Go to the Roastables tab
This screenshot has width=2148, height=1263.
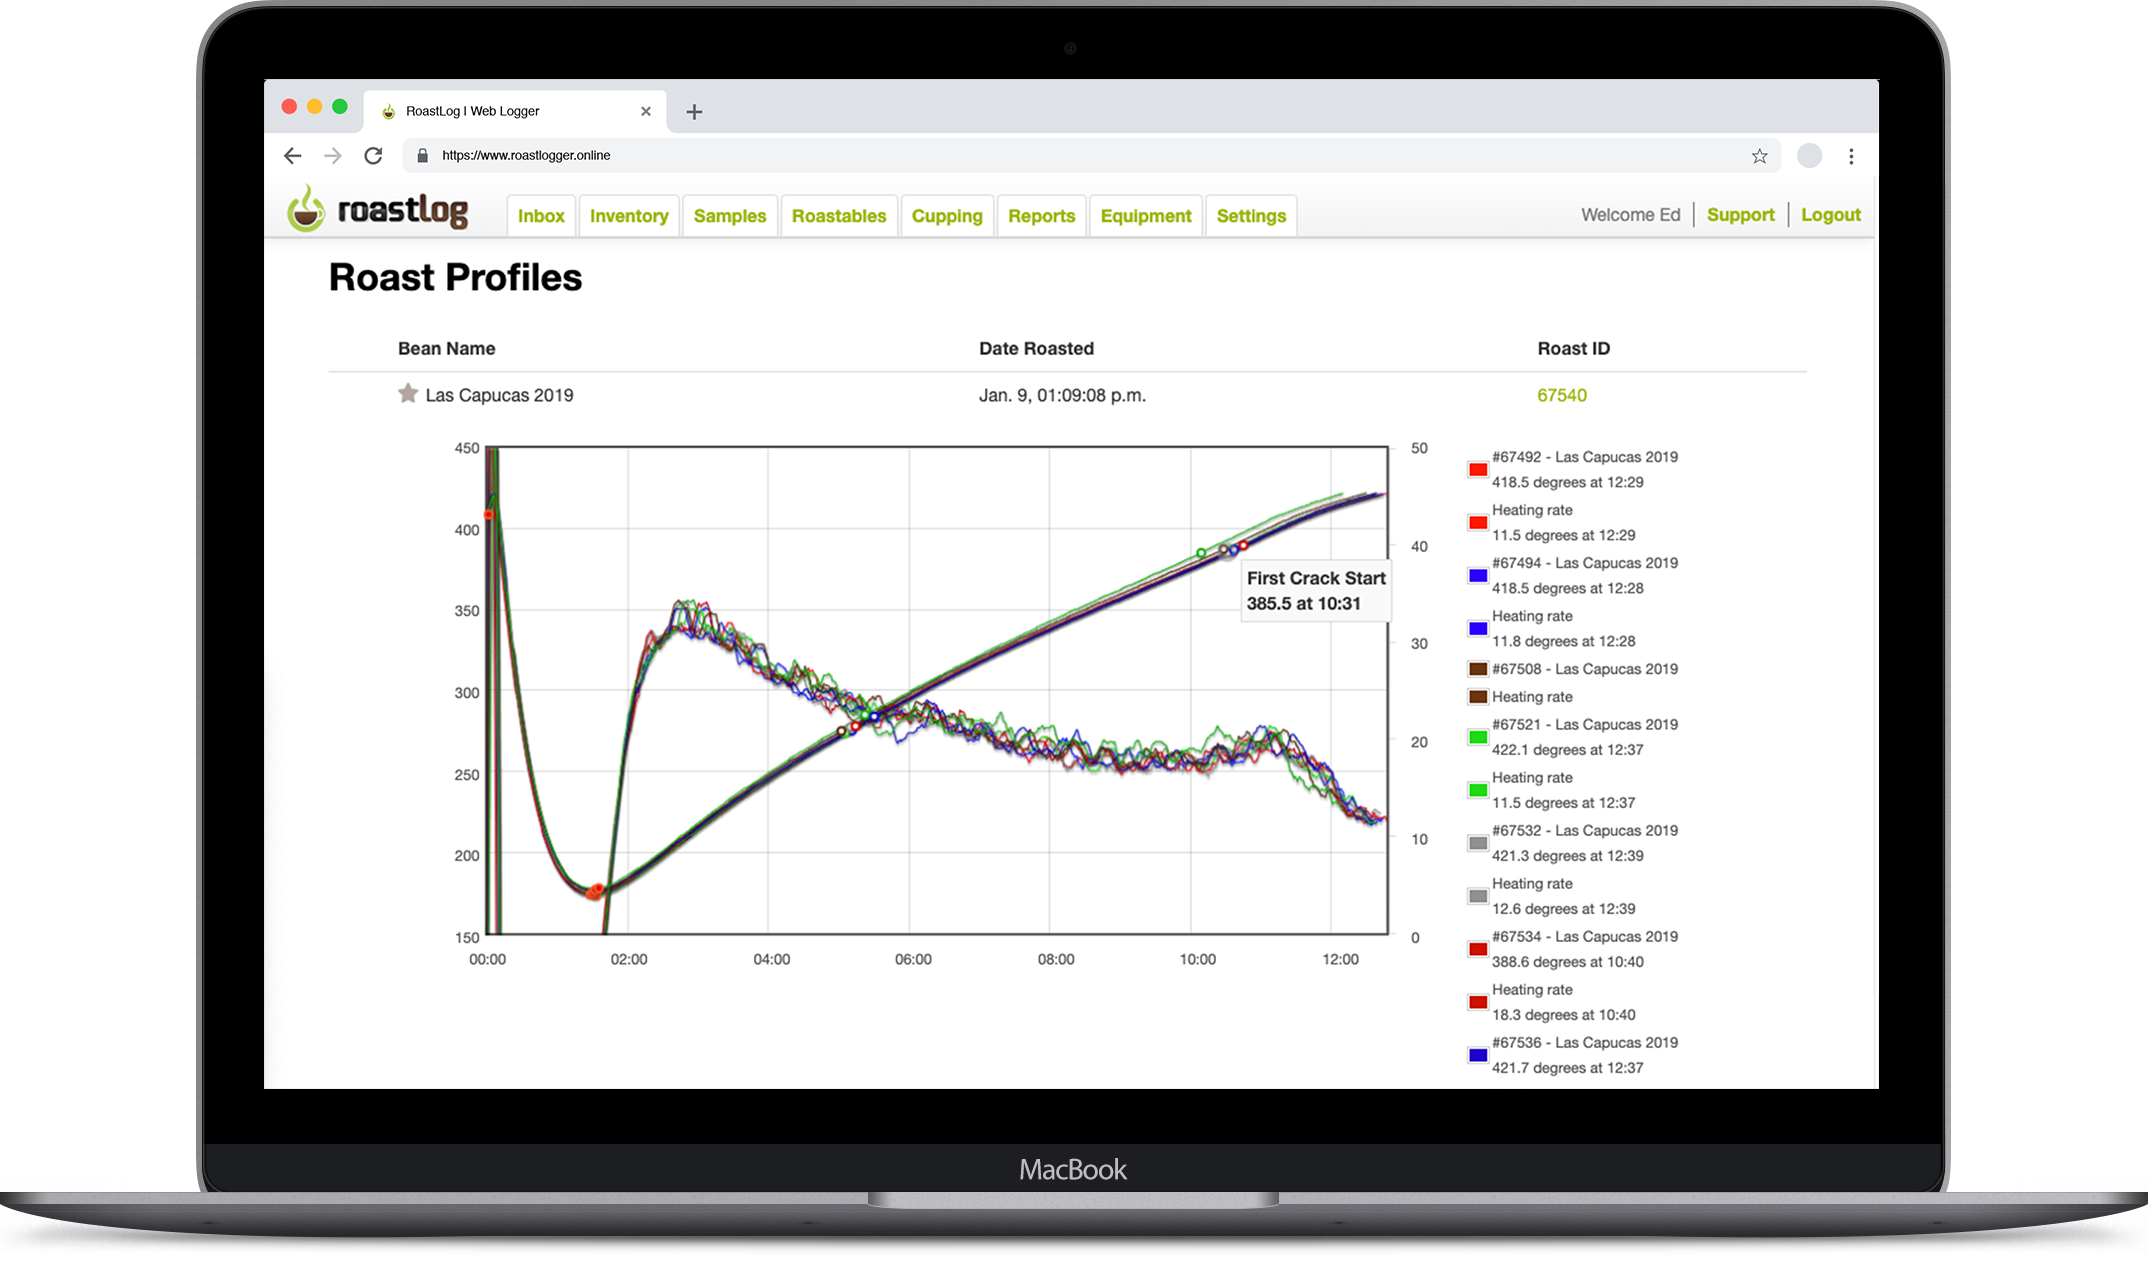coord(838,216)
